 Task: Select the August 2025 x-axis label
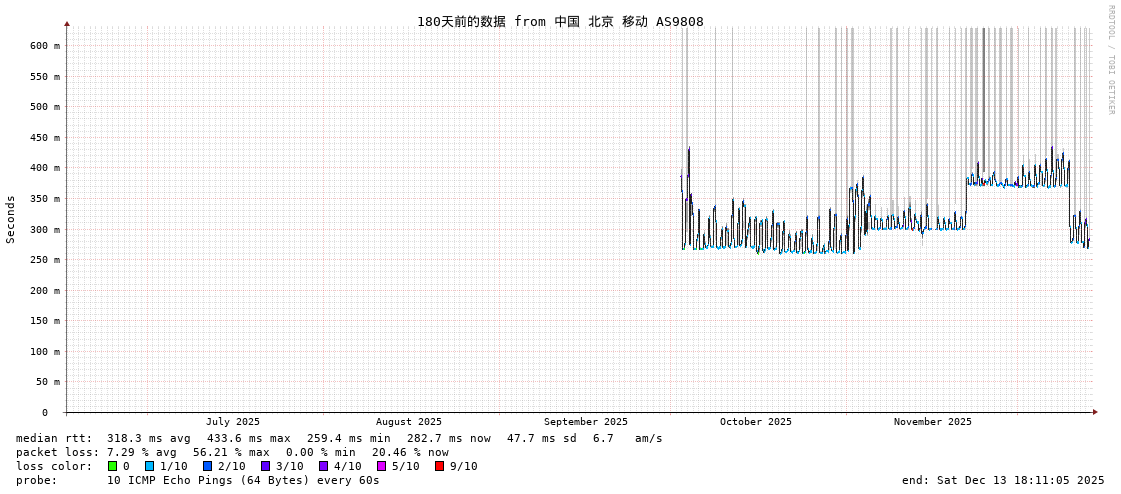[408, 422]
